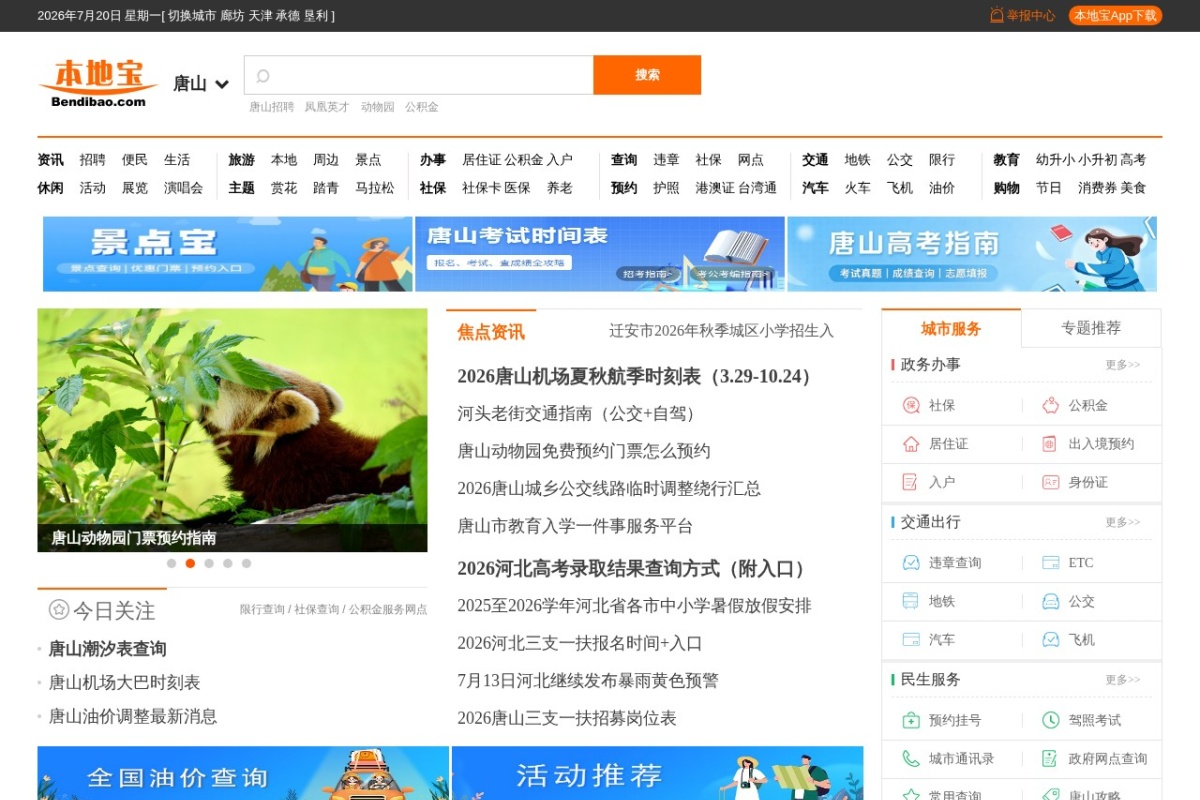
Task: Go to fifth carousel slide dot
Action: tap(246, 563)
